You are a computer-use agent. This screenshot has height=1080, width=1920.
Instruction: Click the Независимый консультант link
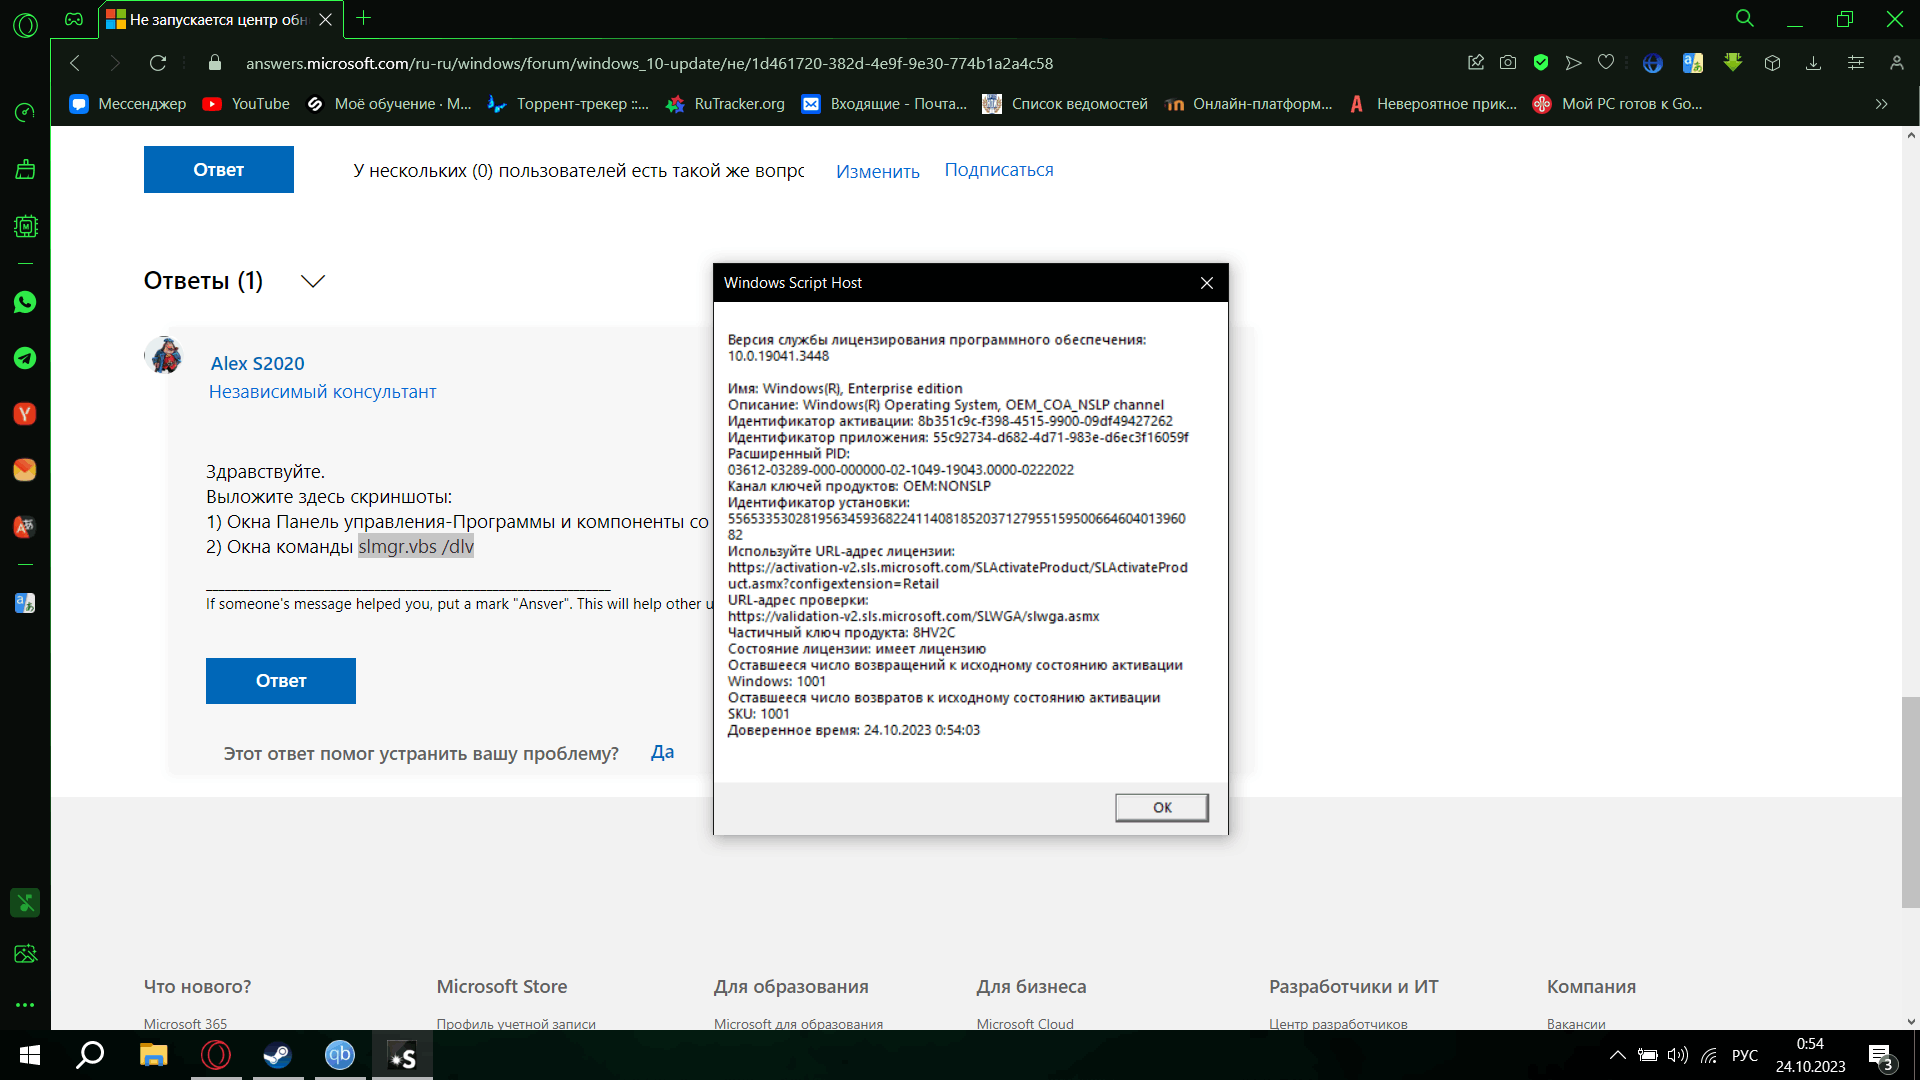click(322, 392)
